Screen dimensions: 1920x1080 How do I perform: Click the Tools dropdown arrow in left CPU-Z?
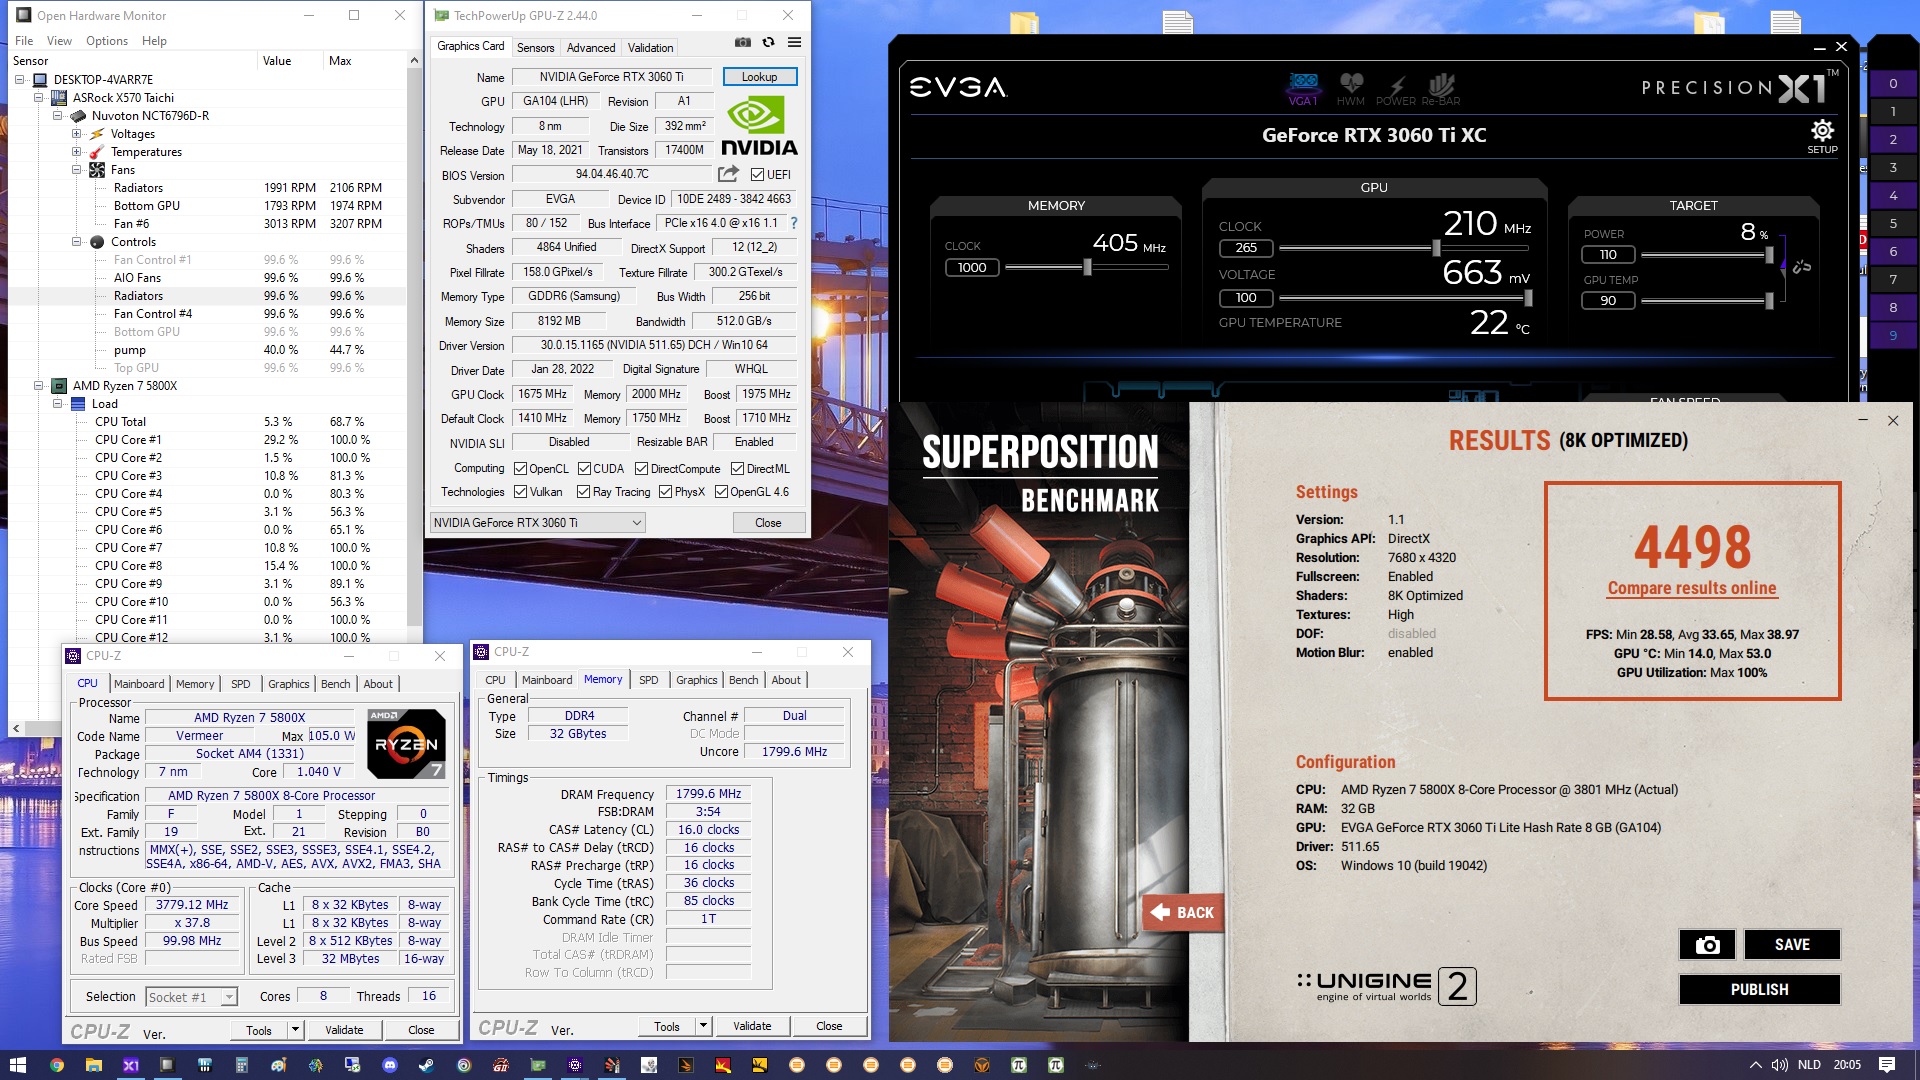[x=295, y=1030]
